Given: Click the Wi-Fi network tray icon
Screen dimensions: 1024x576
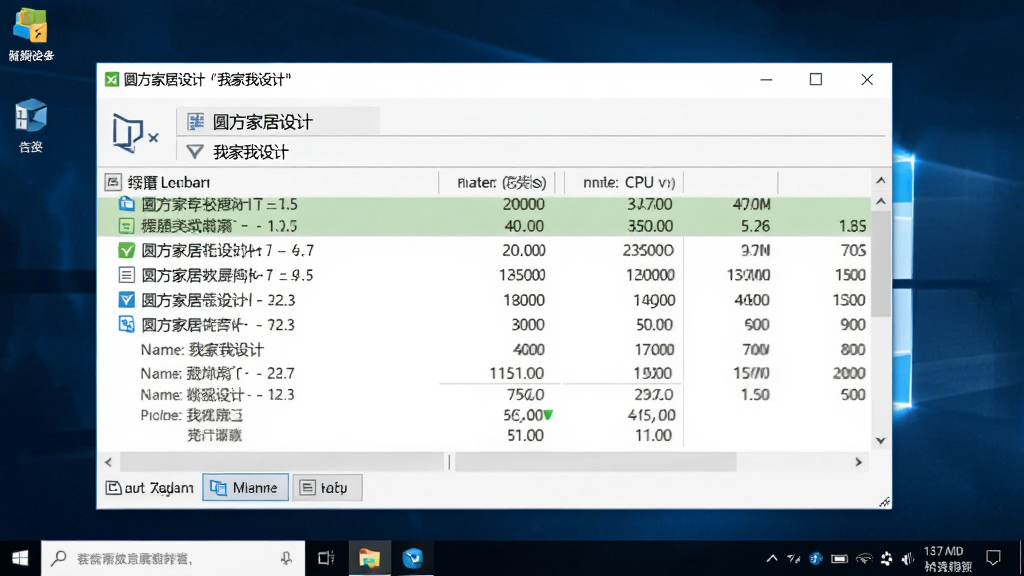Looking at the screenshot, I should click(x=863, y=558).
